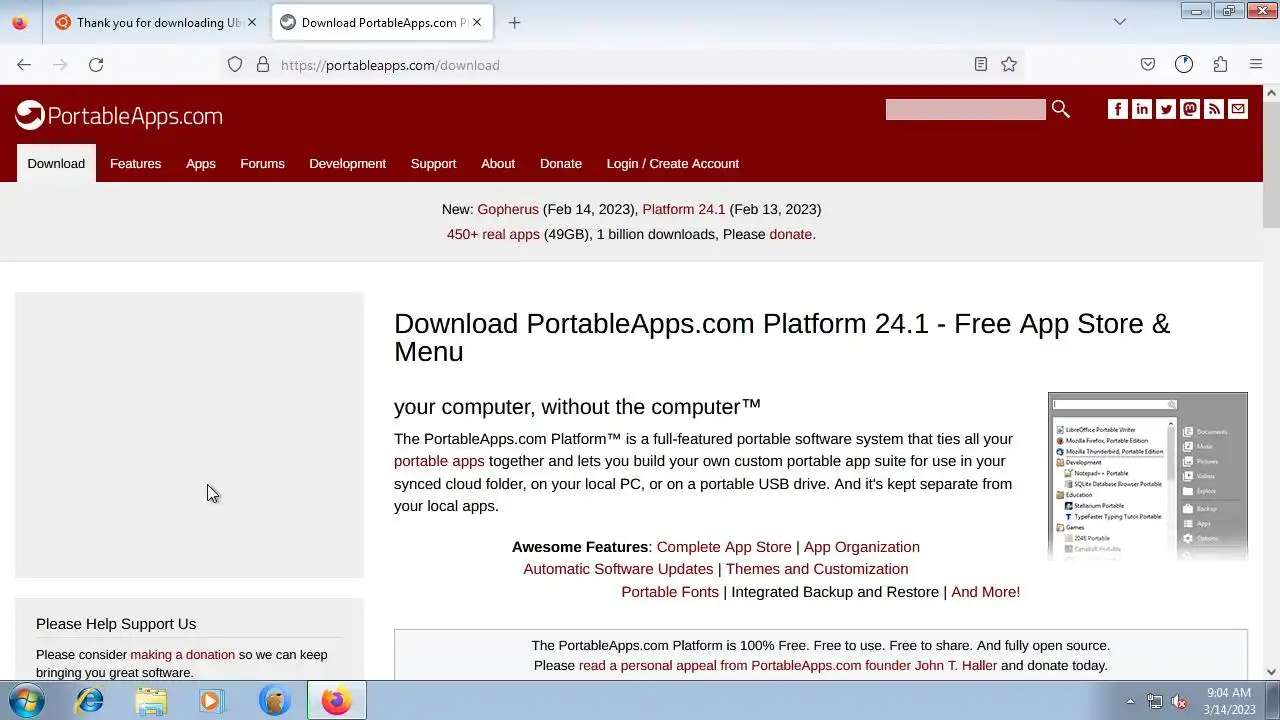The height and width of the screenshot is (720, 1280).
Task: Launch Internet Explorer from the taskbar
Action: pos(89,700)
